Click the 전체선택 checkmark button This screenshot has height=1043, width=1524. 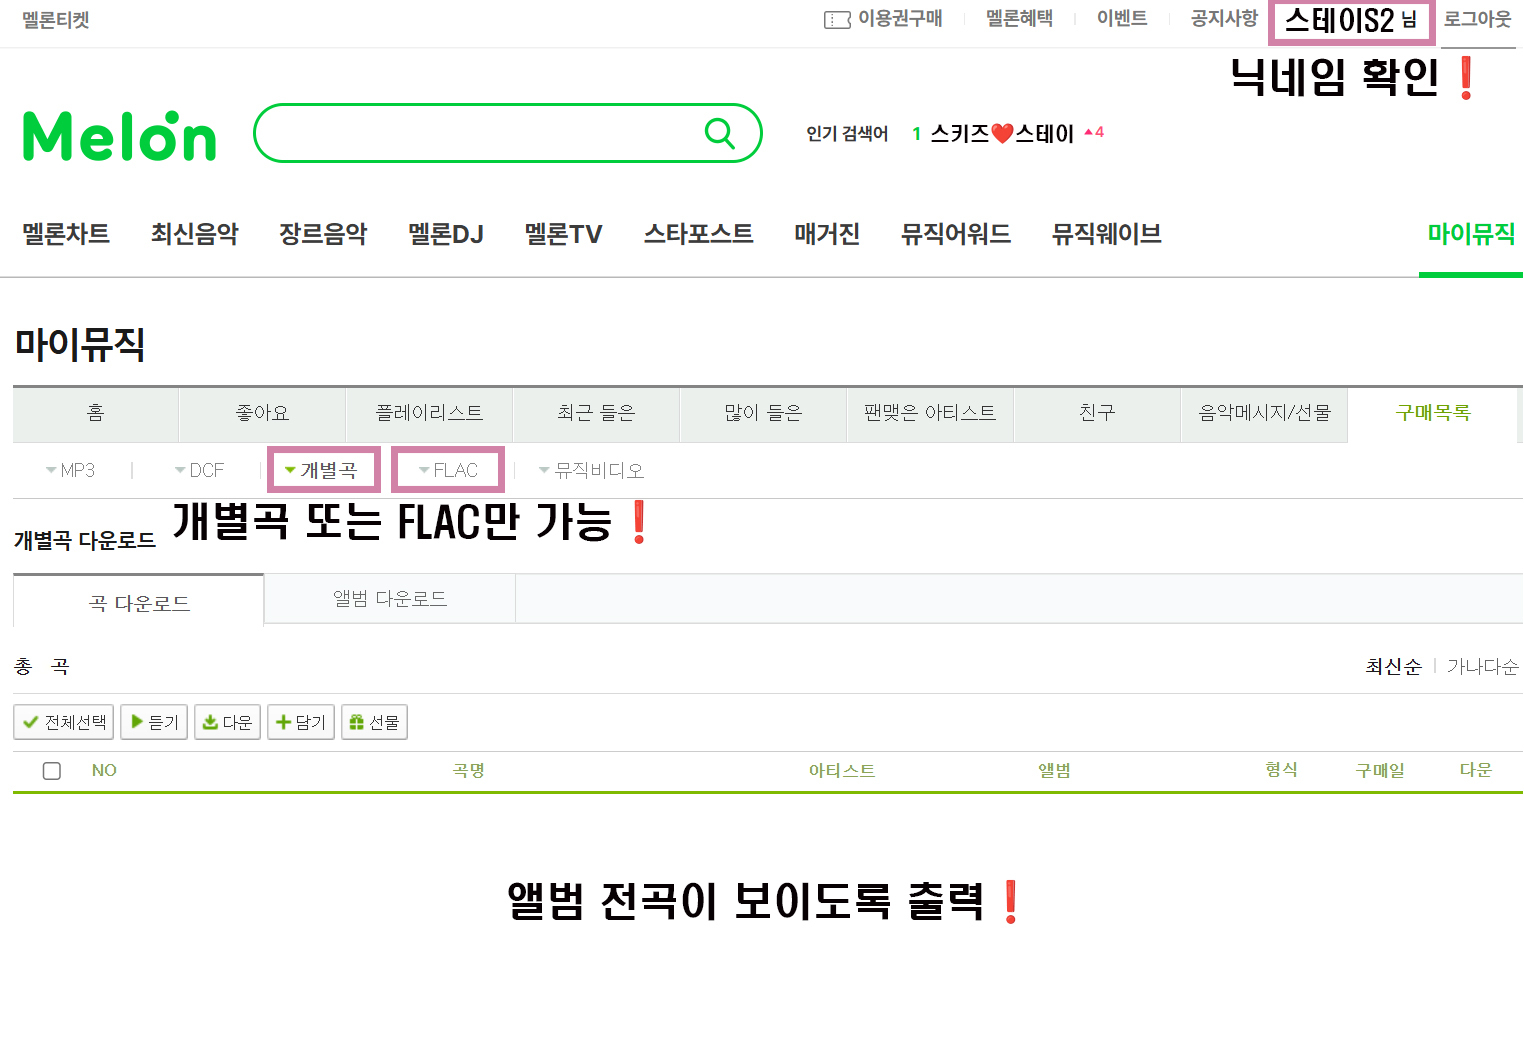(64, 722)
